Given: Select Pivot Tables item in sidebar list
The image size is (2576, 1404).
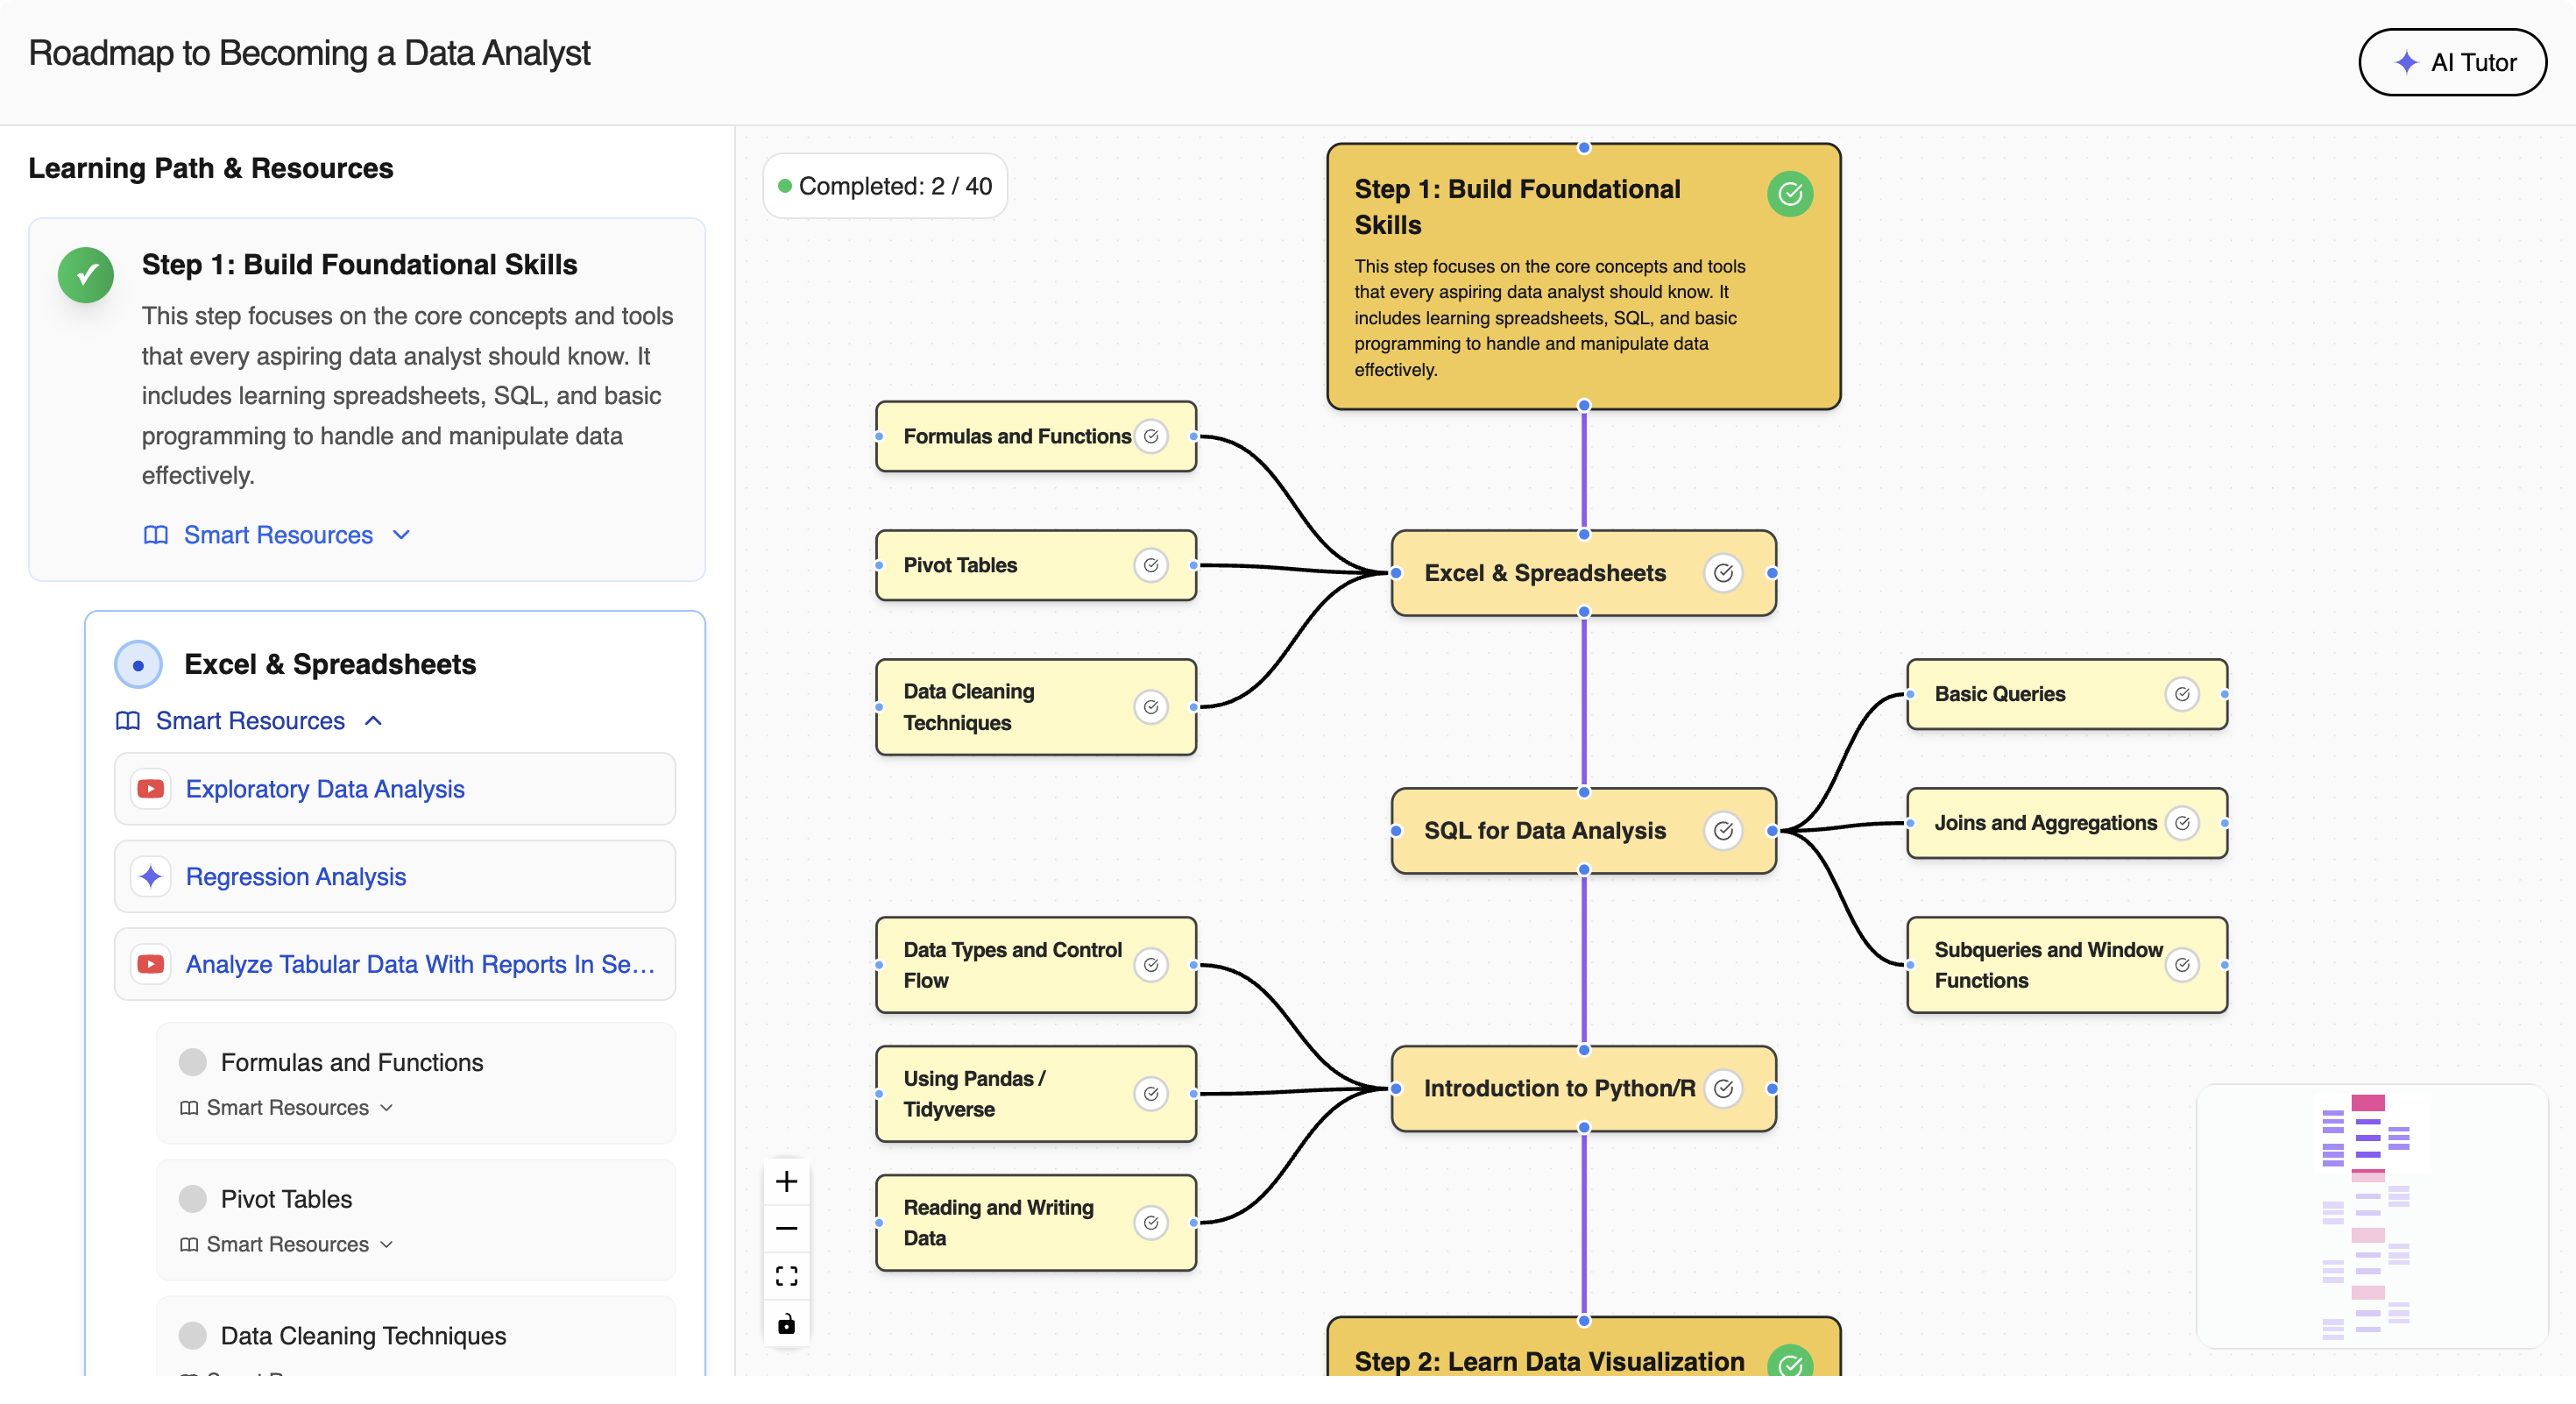Looking at the screenshot, I should pos(286,1199).
